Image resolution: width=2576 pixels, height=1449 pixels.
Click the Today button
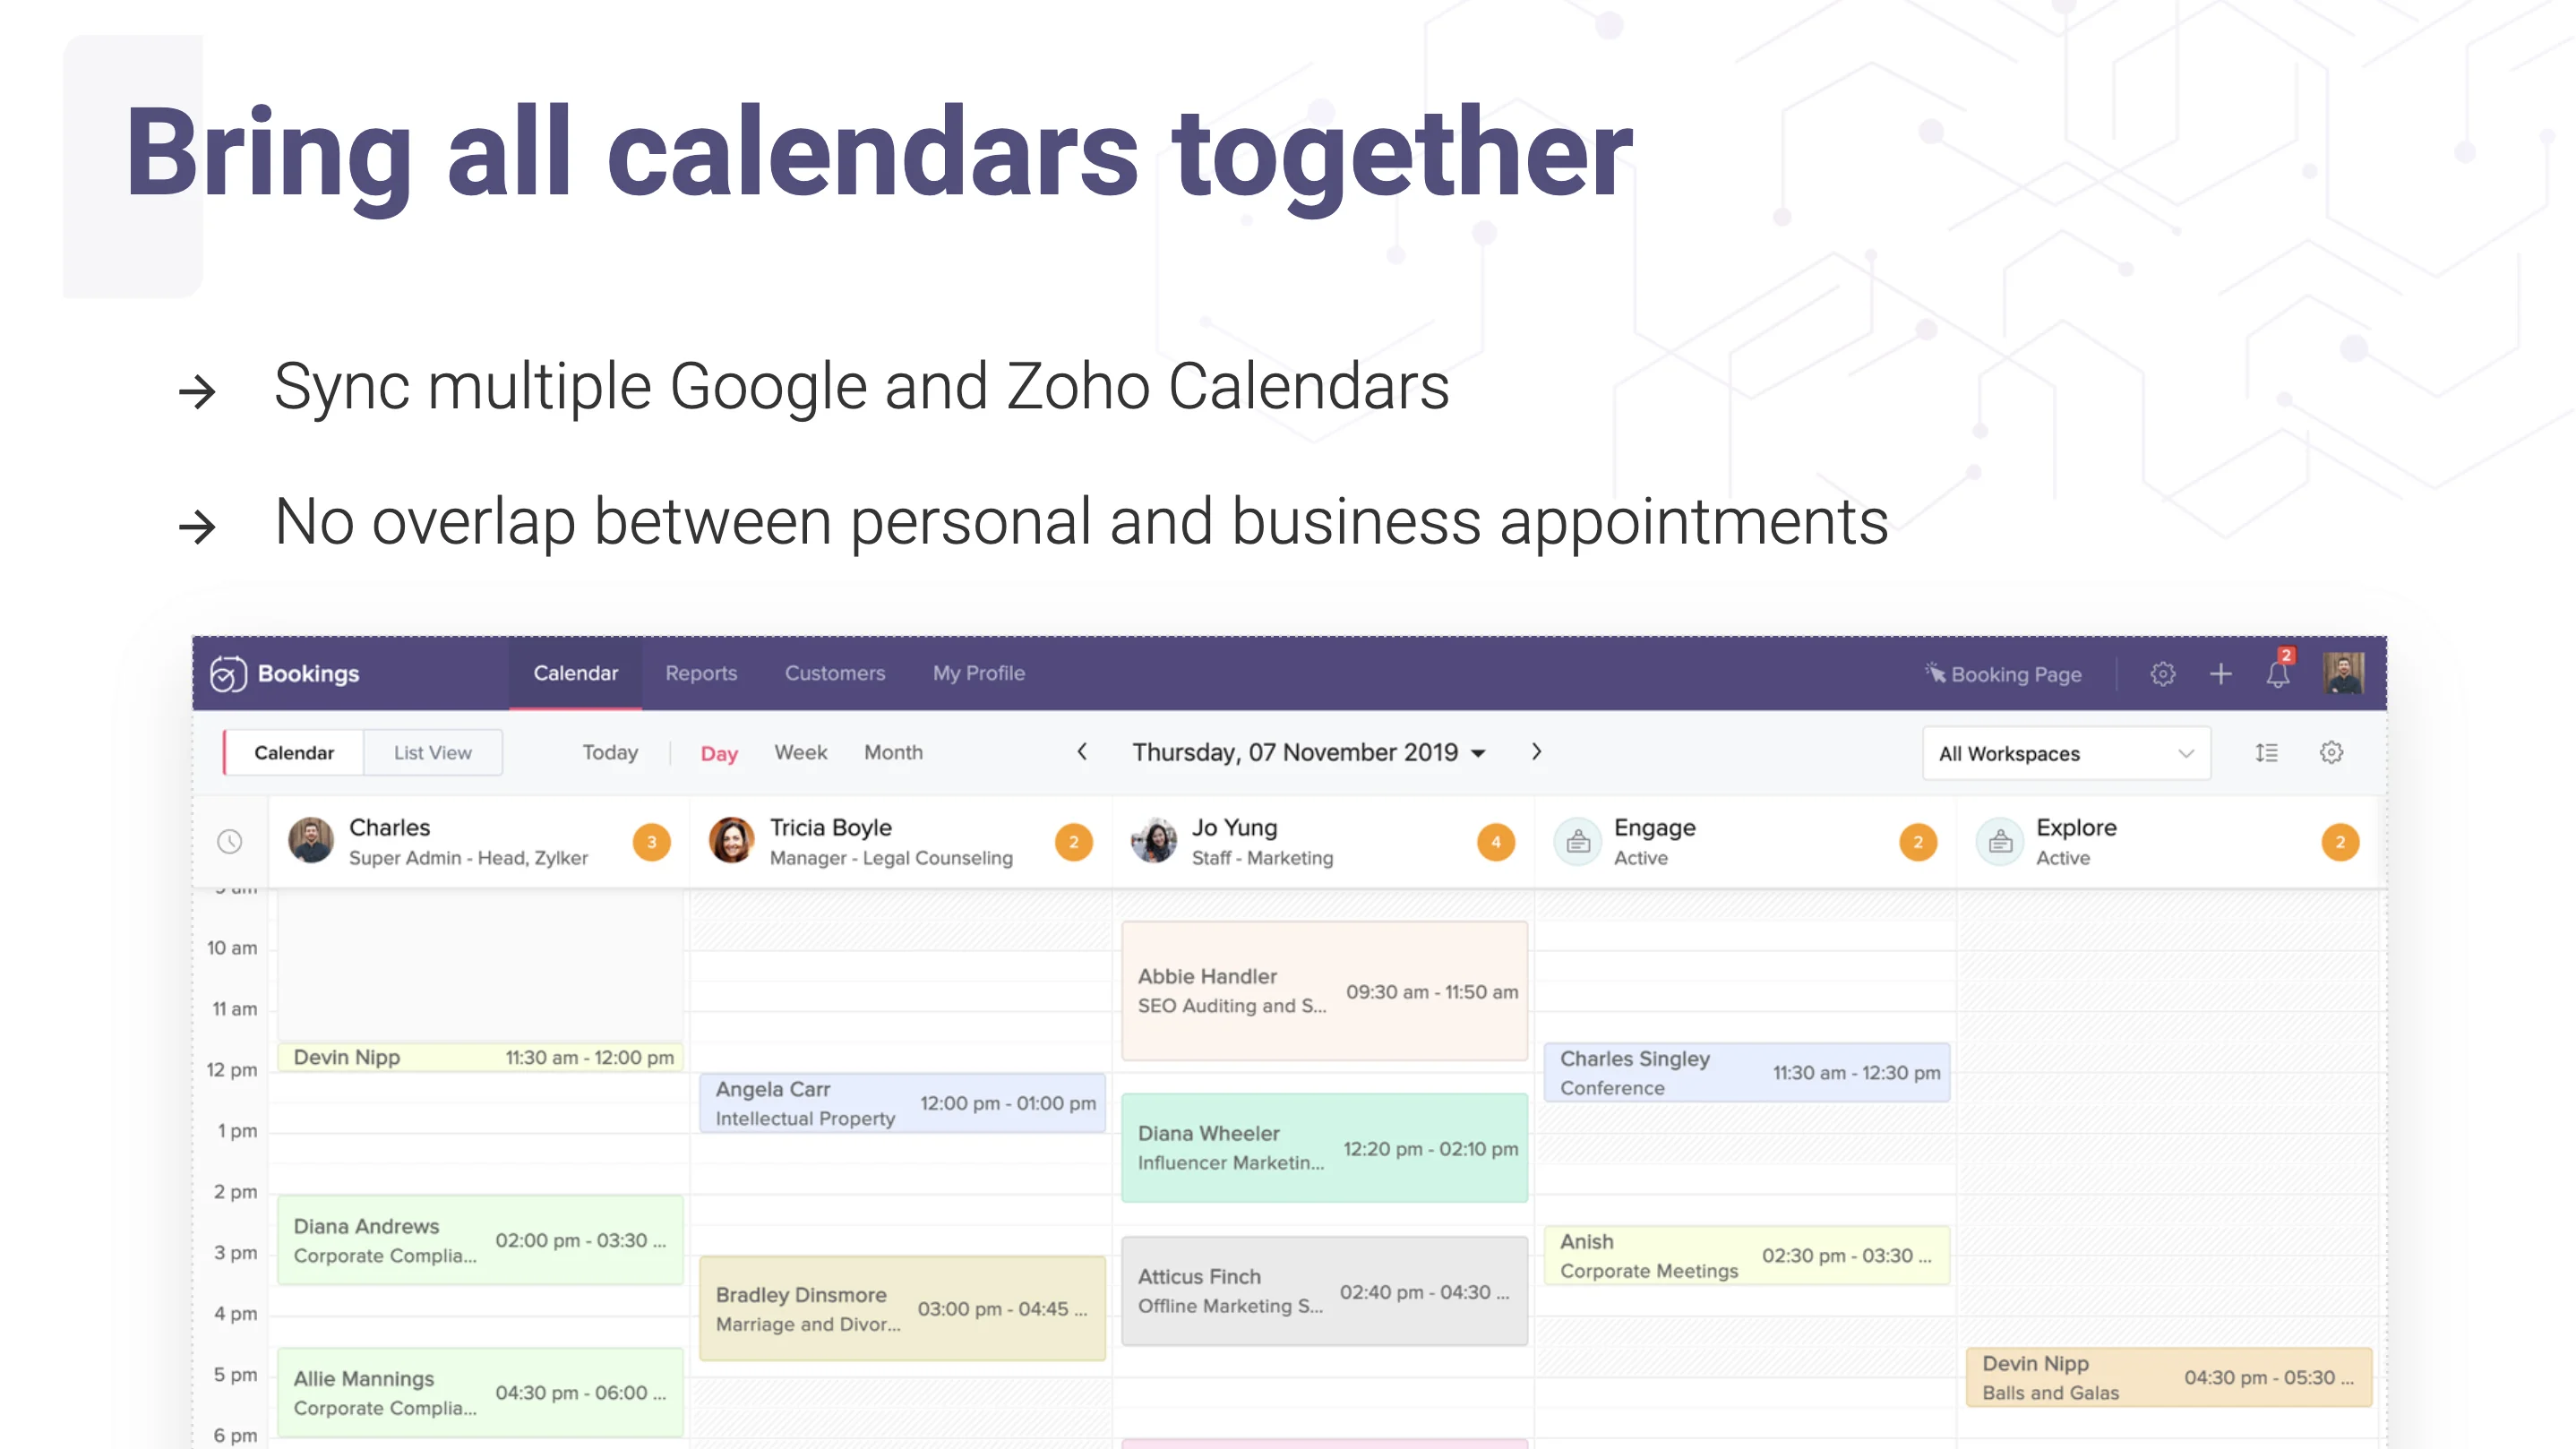point(608,752)
